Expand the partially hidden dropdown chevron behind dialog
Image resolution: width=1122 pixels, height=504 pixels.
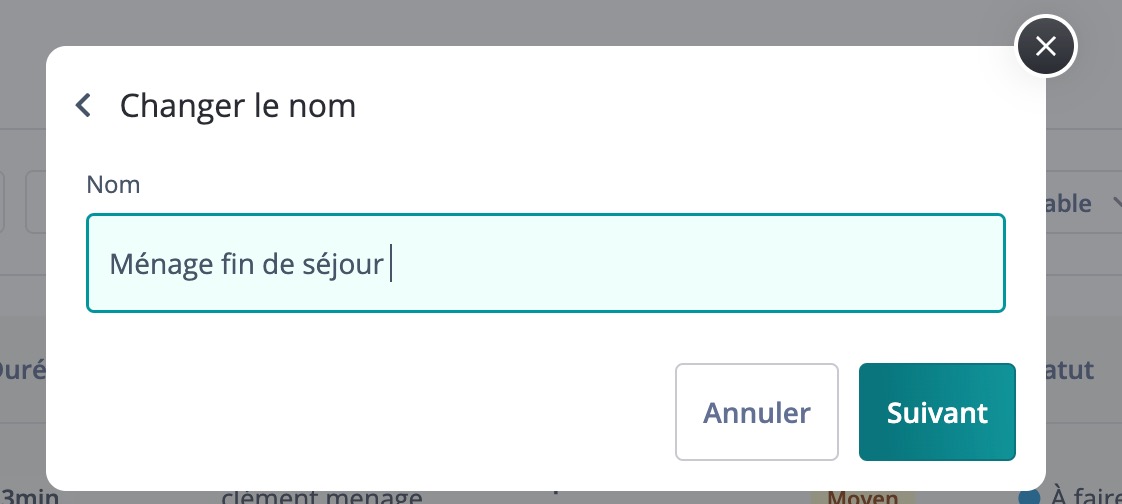point(1115,203)
